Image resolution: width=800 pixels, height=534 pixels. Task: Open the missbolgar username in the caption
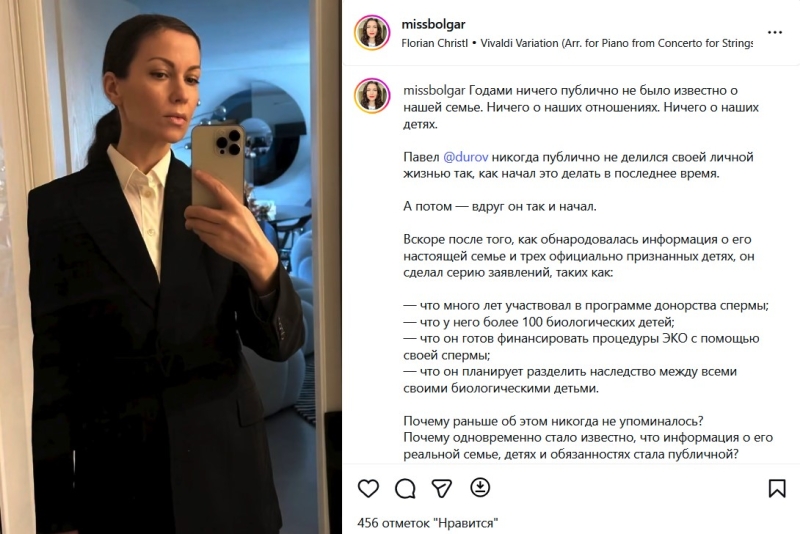pyautogui.click(x=434, y=91)
